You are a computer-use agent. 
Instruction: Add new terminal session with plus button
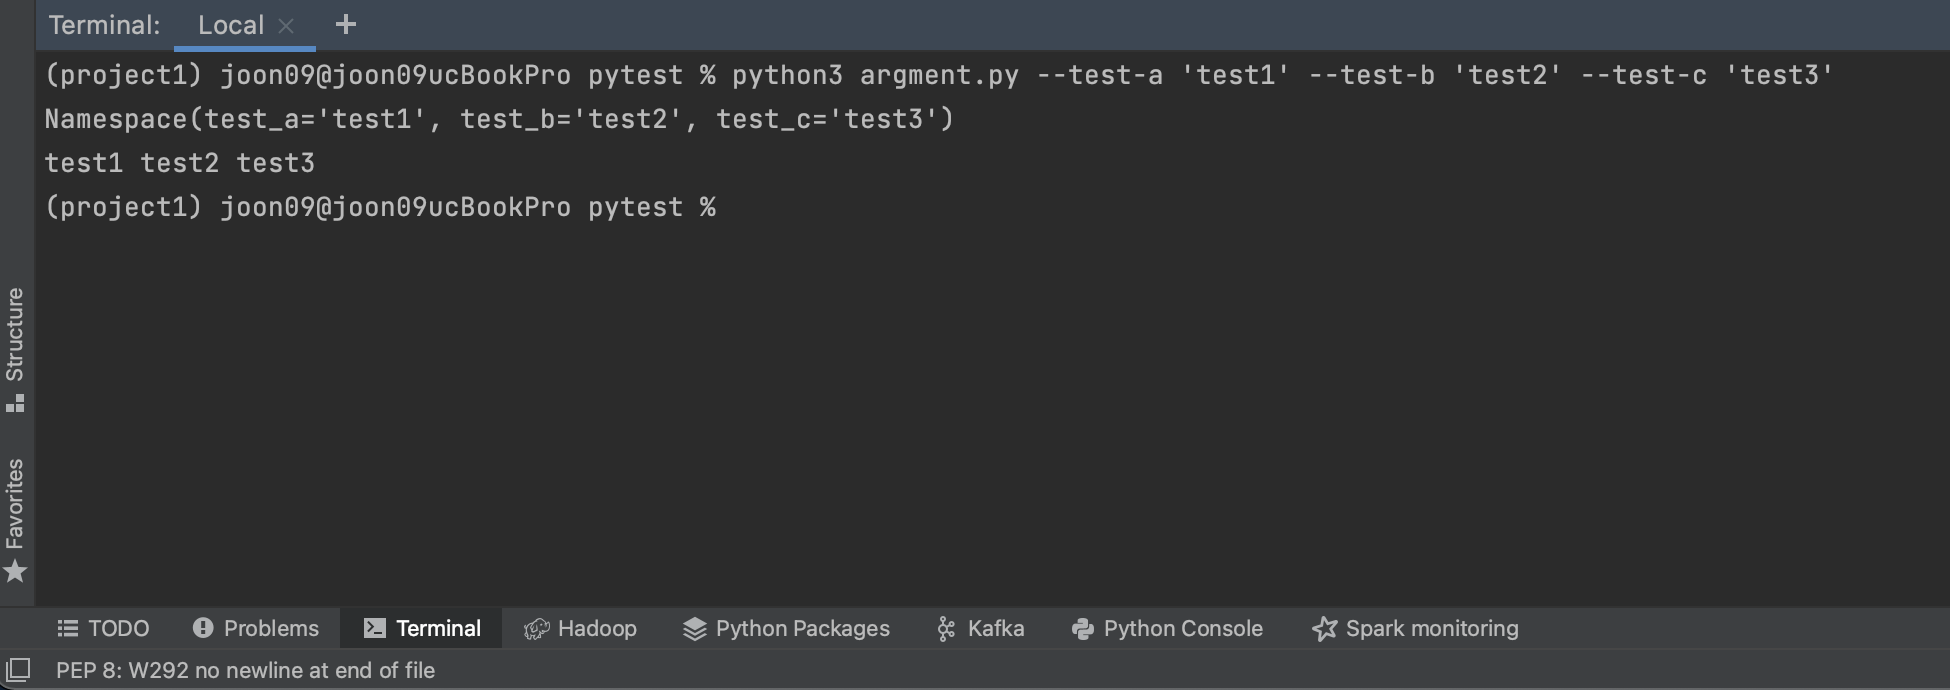(x=346, y=24)
